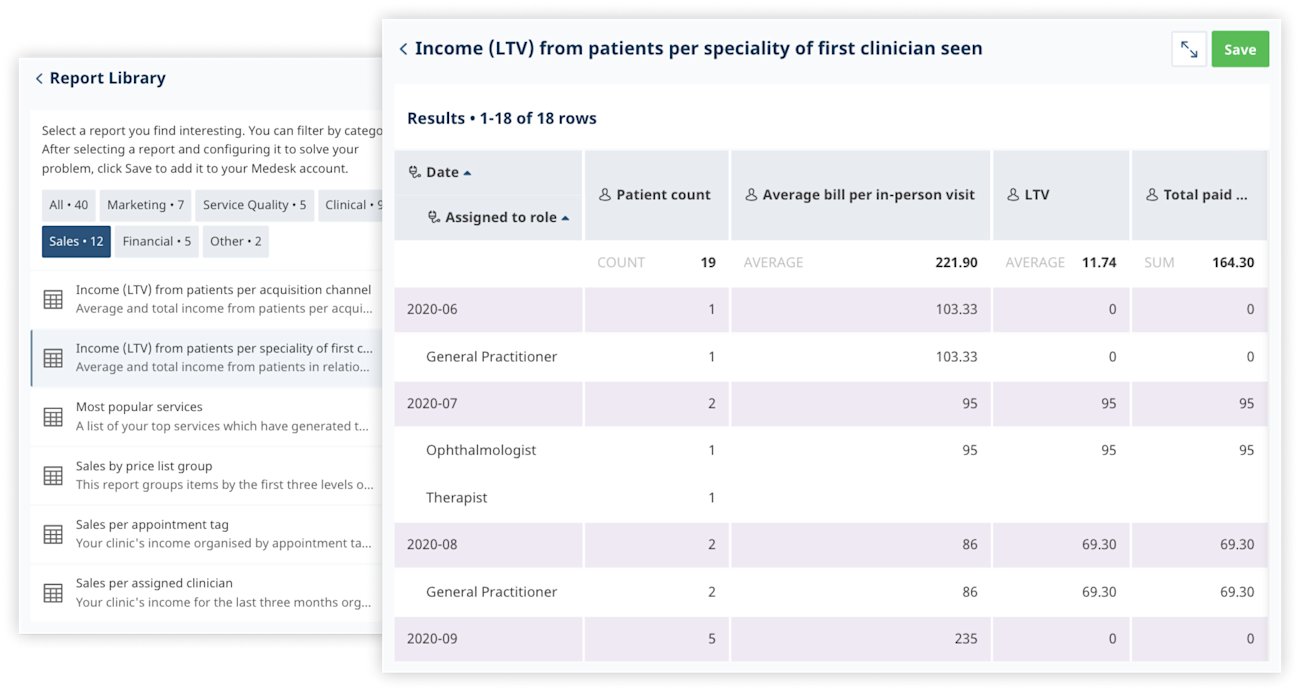Click the green Save button
Viewport: 1300px width, 692px height.
1240,49
